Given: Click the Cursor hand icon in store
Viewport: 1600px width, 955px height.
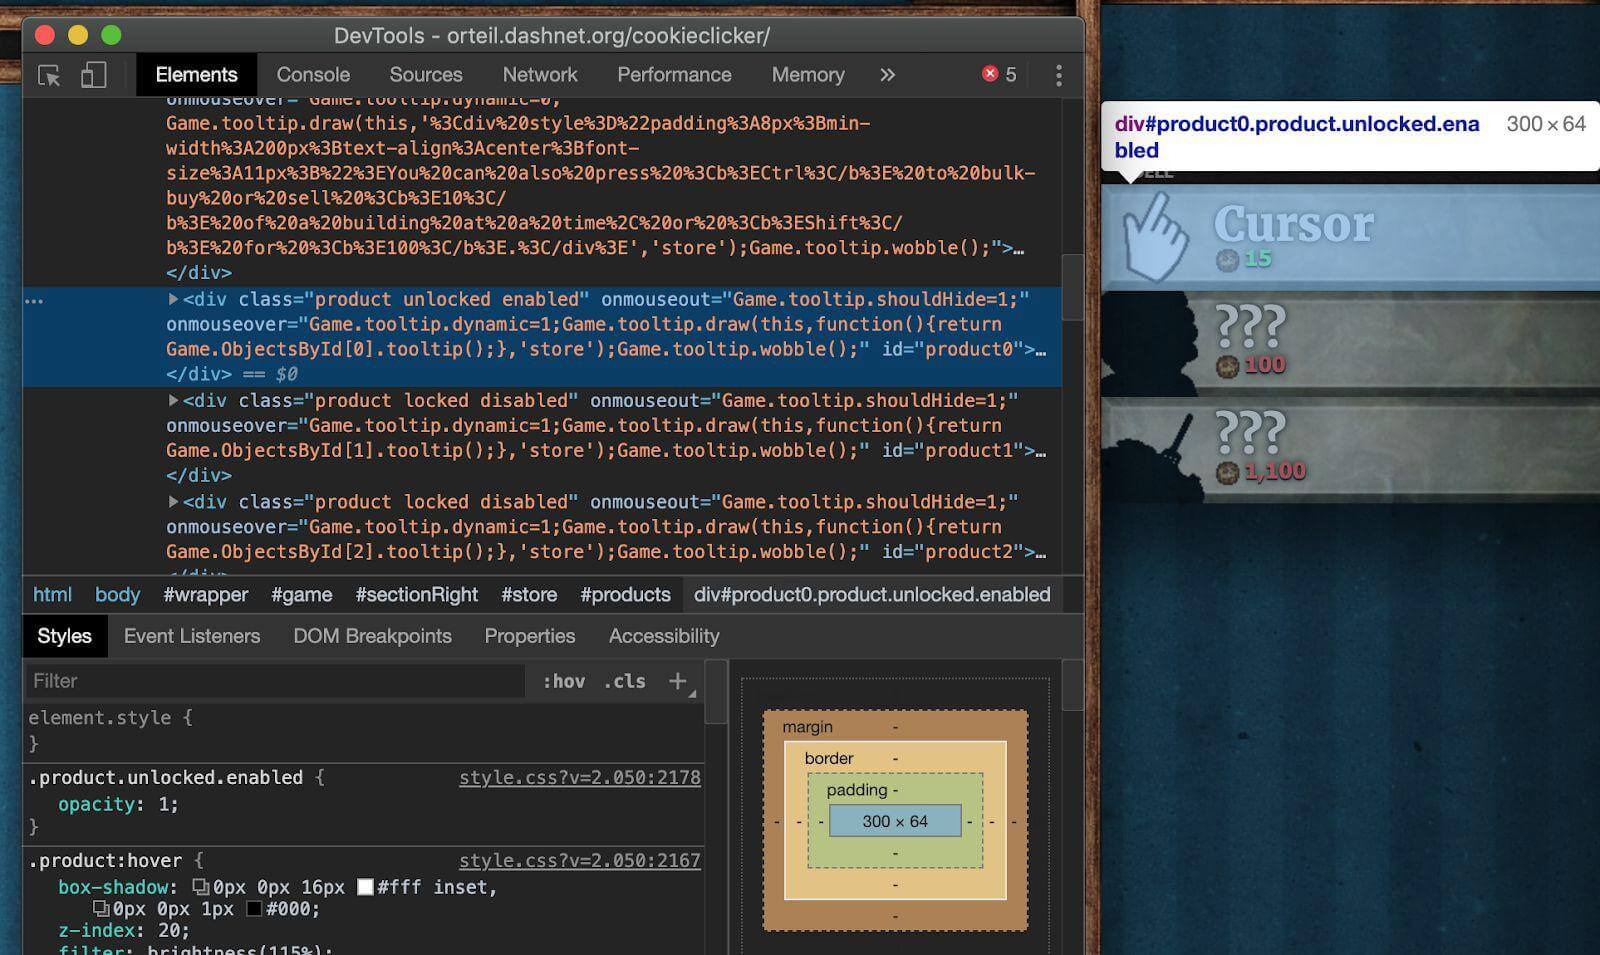Looking at the screenshot, I should click(x=1155, y=237).
